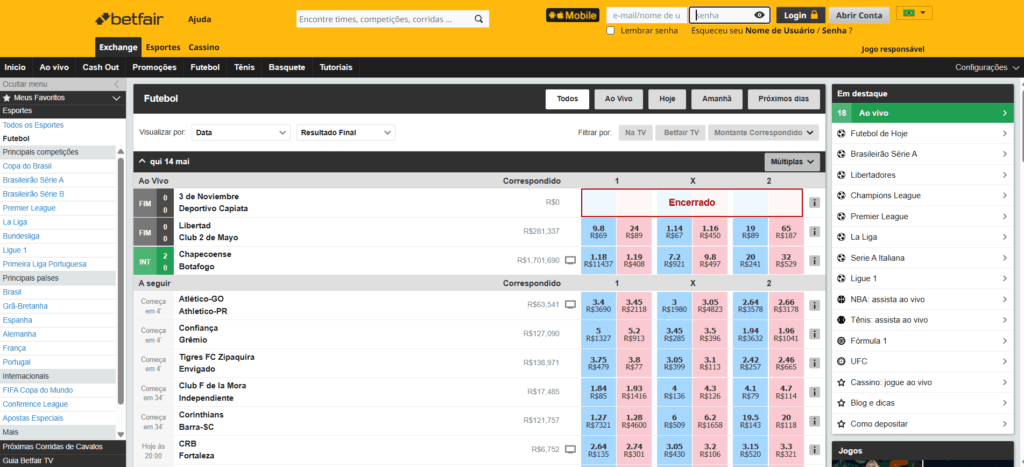Viewport: 1024px width, 467px height.
Task: Click info icon for Chapecoense match
Action: click(814, 261)
